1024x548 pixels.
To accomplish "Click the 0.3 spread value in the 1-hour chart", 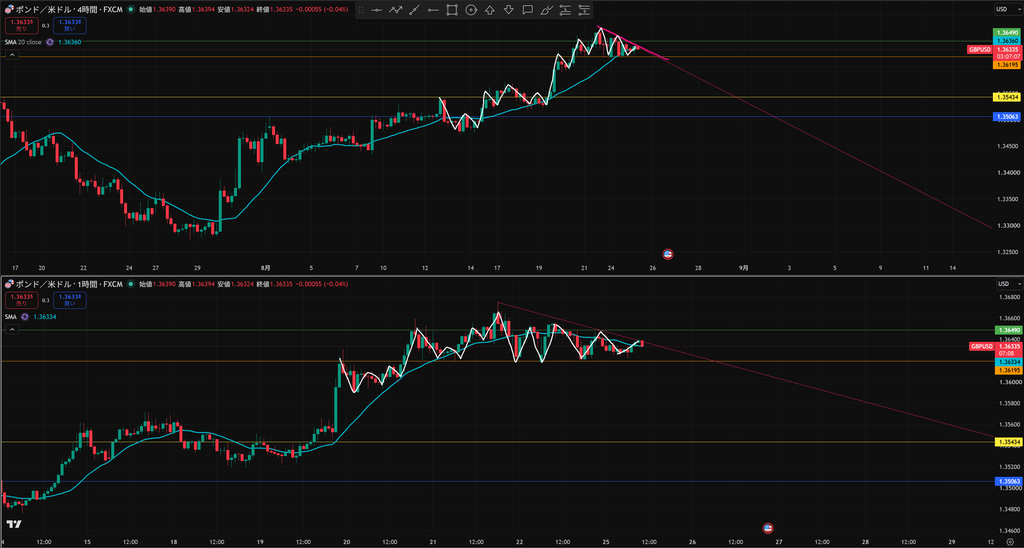I will pyautogui.click(x=46, y=300).
